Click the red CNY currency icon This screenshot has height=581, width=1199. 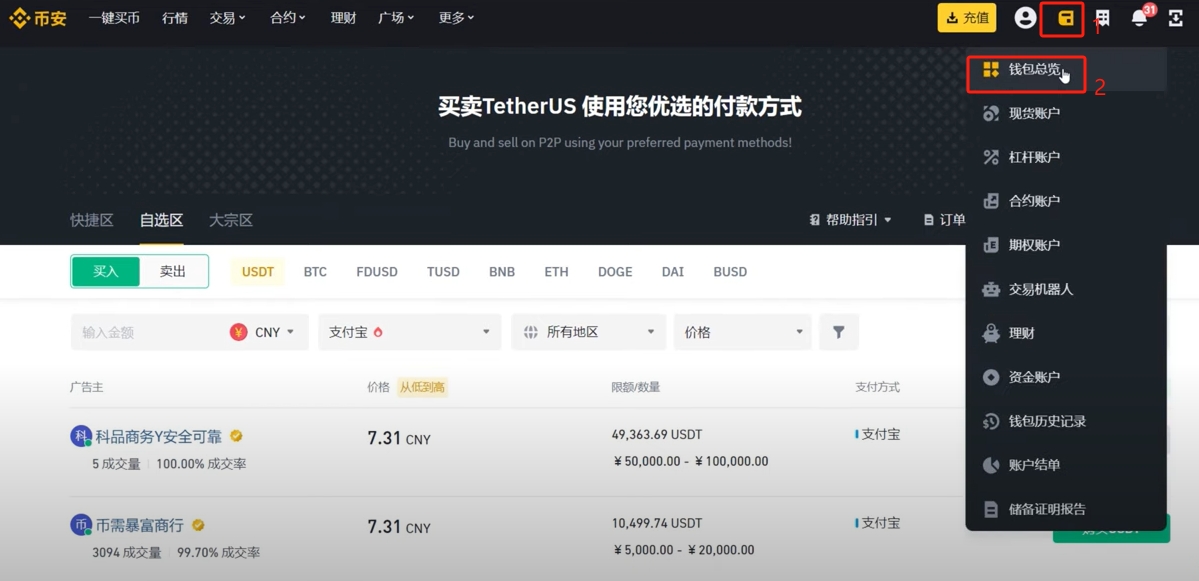(239, 332)
